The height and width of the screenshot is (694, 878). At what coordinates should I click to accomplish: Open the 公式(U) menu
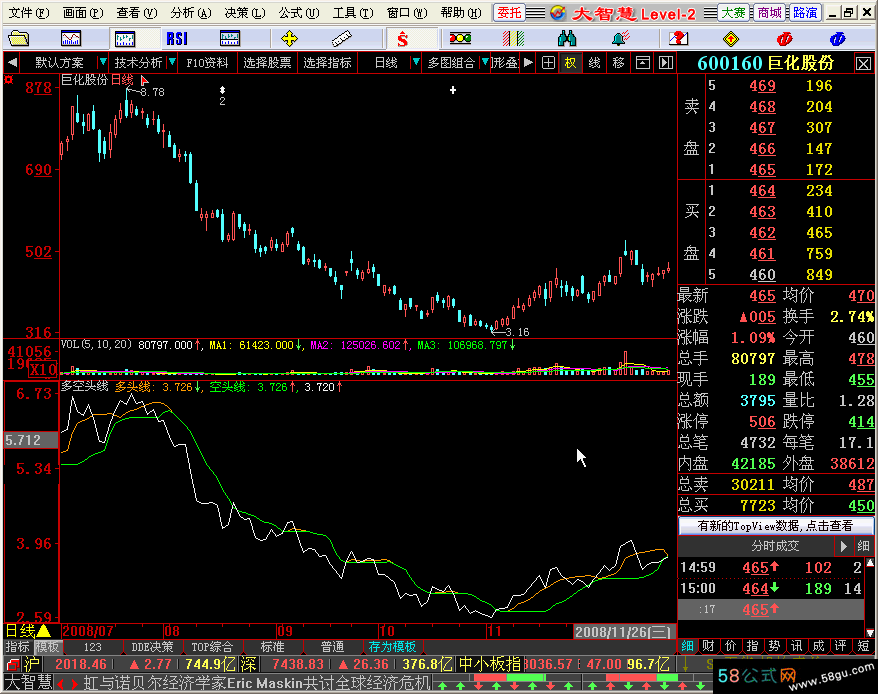tap(299, 12)
